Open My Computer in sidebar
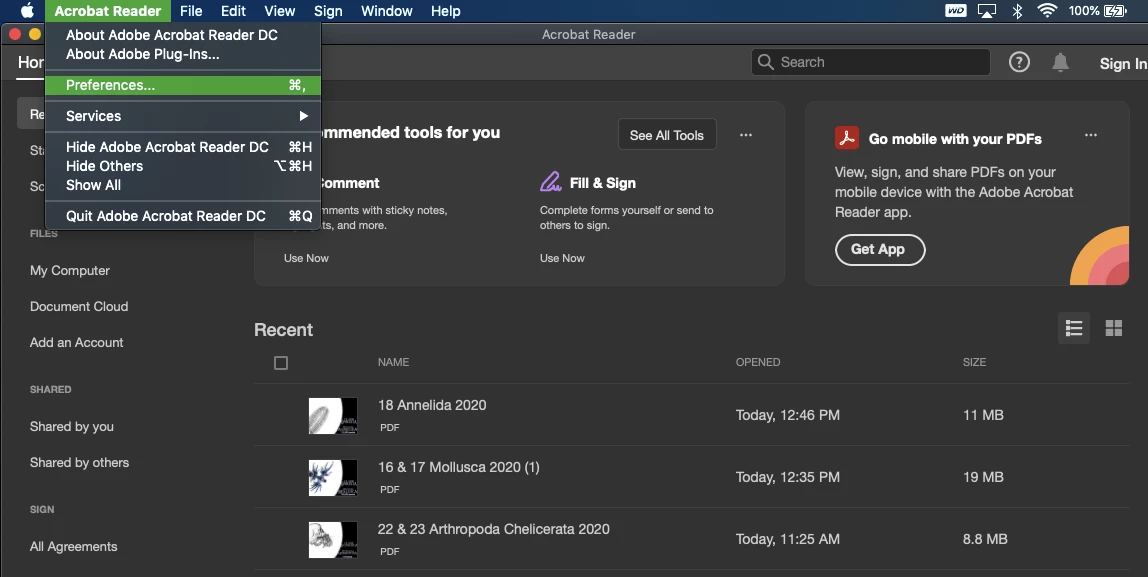 pyautogui.click(x=70, y=270)
